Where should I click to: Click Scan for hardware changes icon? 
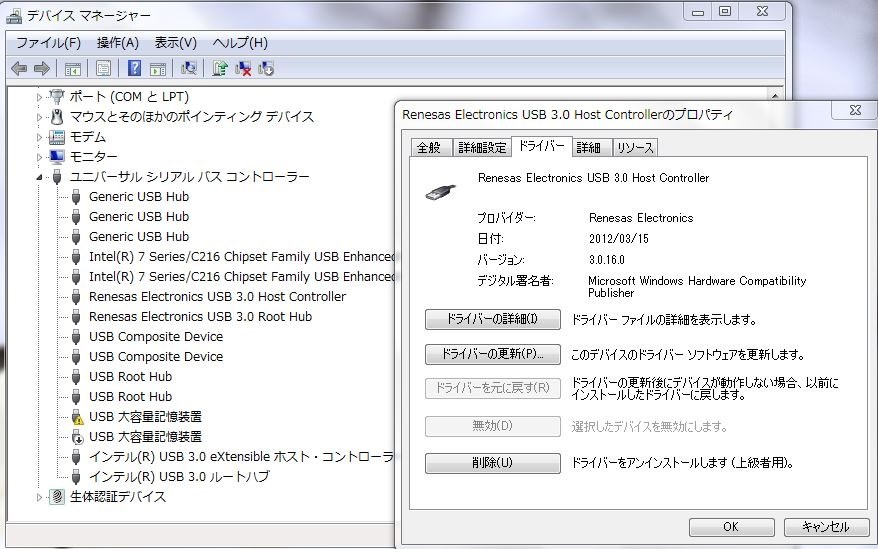[189, 68]
